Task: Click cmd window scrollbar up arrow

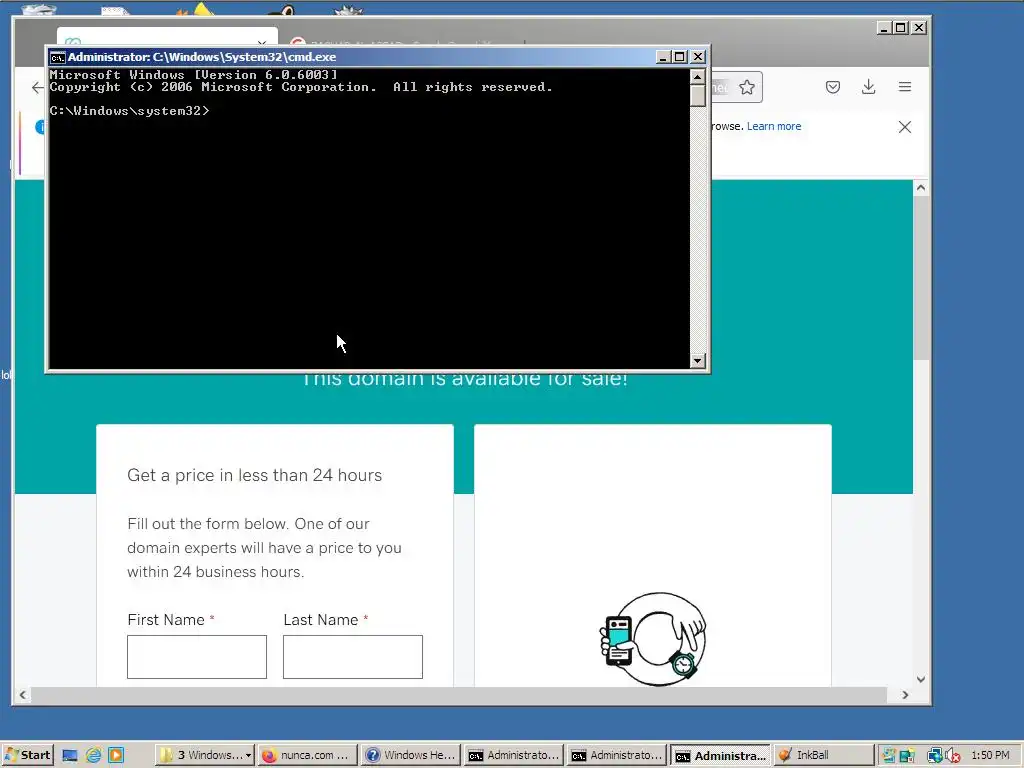Action: tap(697, 76)
